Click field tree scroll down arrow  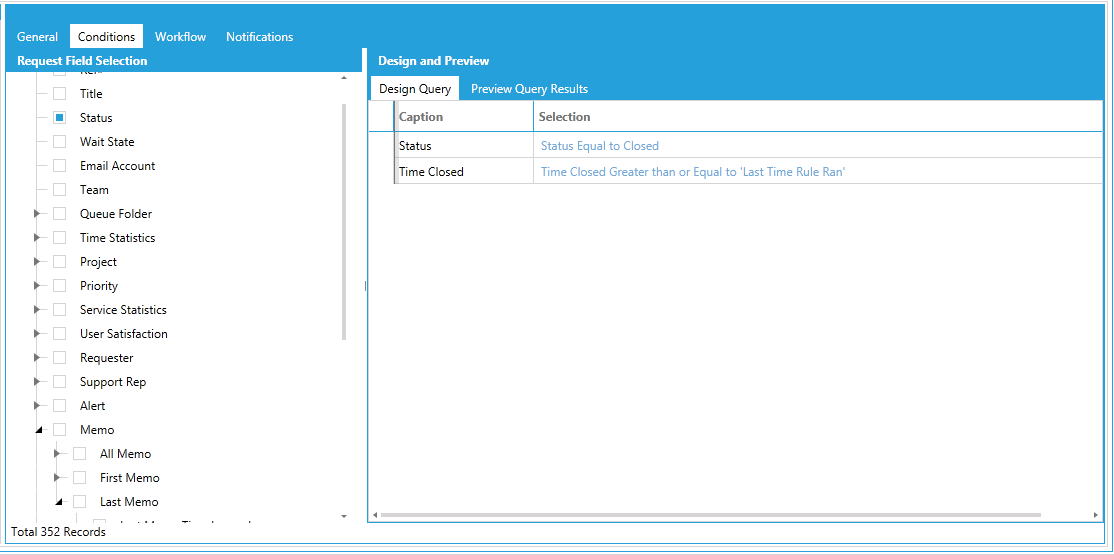coord(344,516)
